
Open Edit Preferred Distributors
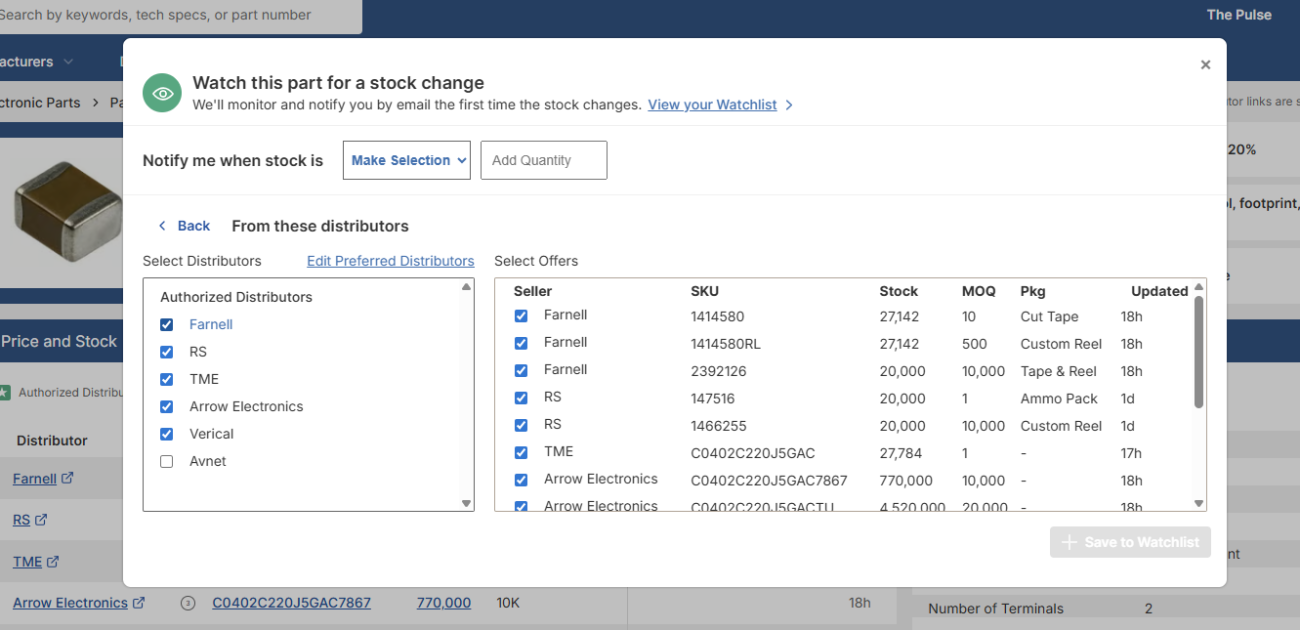click(x=390, y=261)
